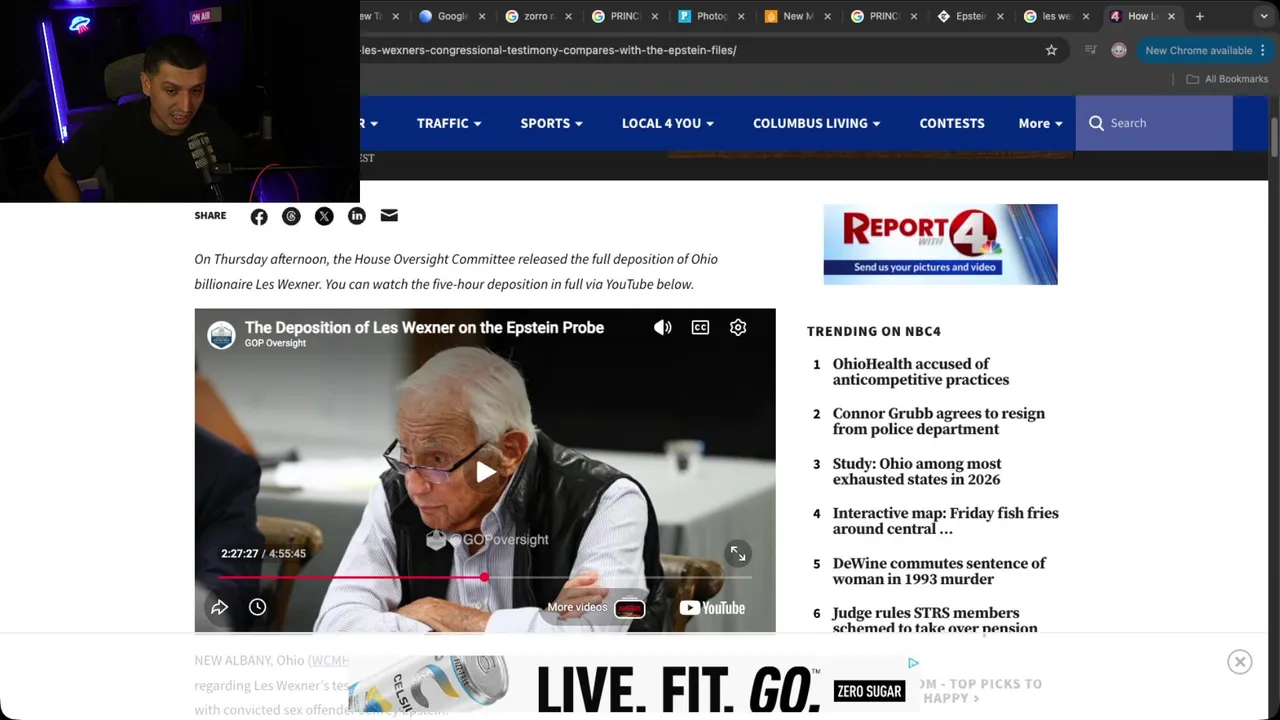Viewport: 1280px width, 720px height.
Task: Open 'Study: Ohio among most exhausted states'
Action: [917, 471]
